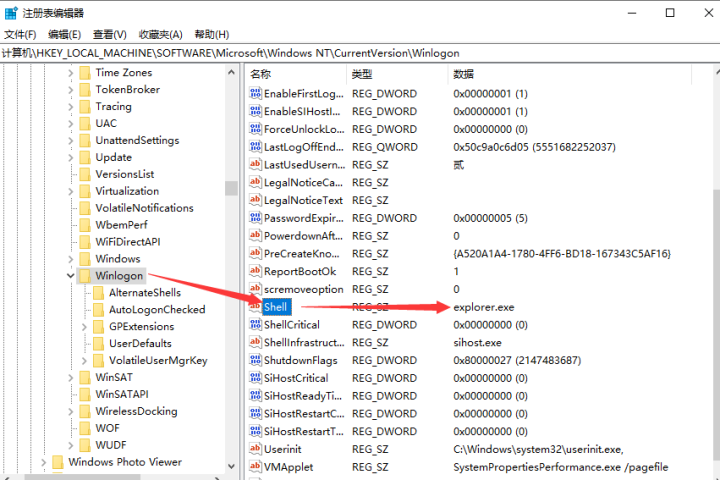Click the ShellCritical DWORD value icon
This screenshot has height=480, width=720.
255,324
